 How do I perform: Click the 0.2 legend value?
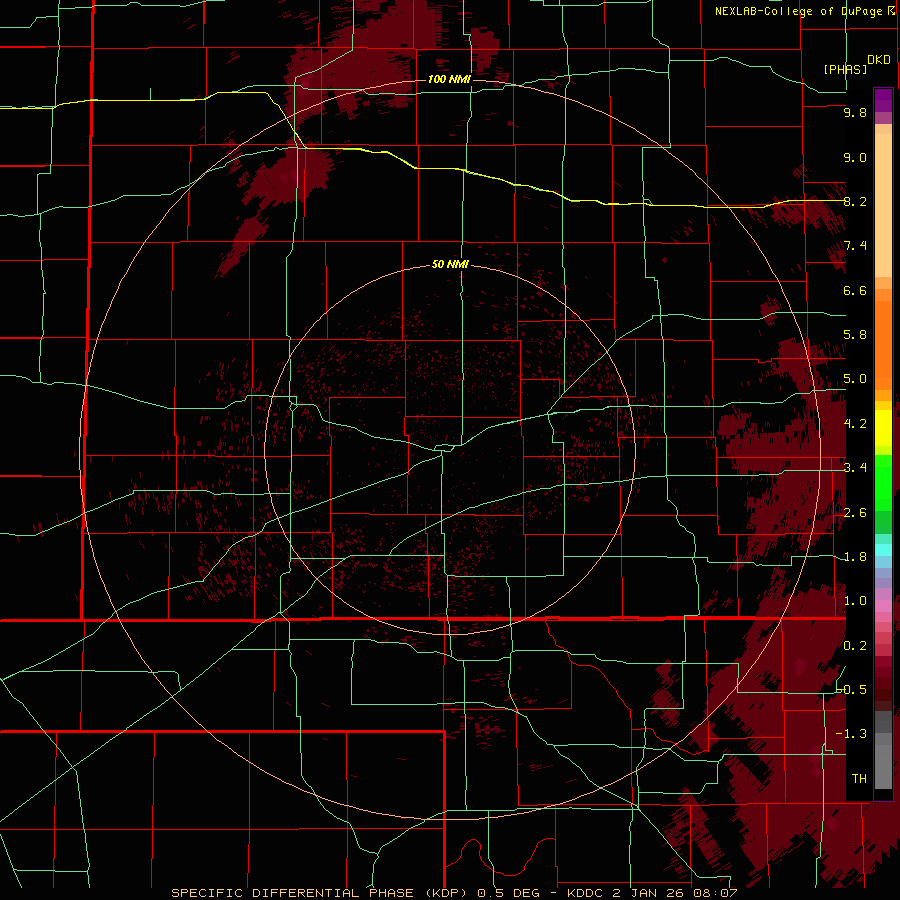tap(855, 646)
